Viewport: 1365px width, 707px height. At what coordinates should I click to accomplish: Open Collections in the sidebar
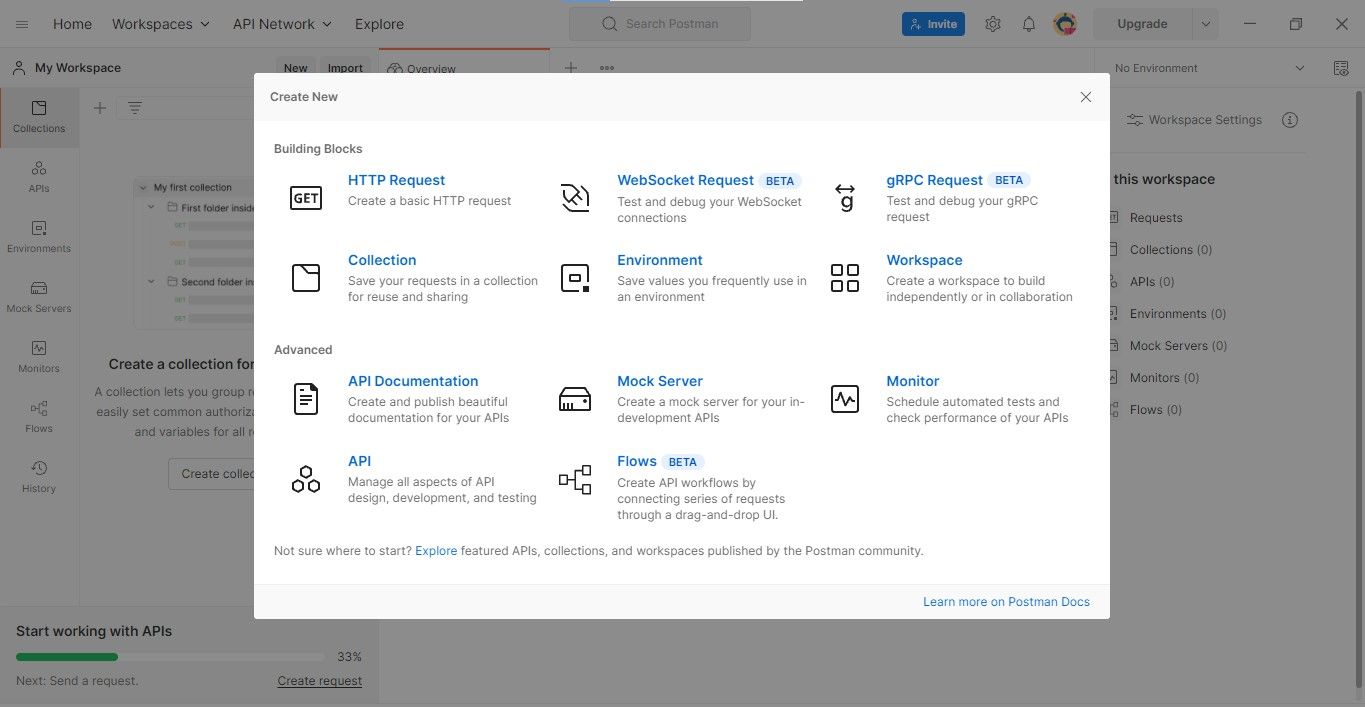coord(39,118)
